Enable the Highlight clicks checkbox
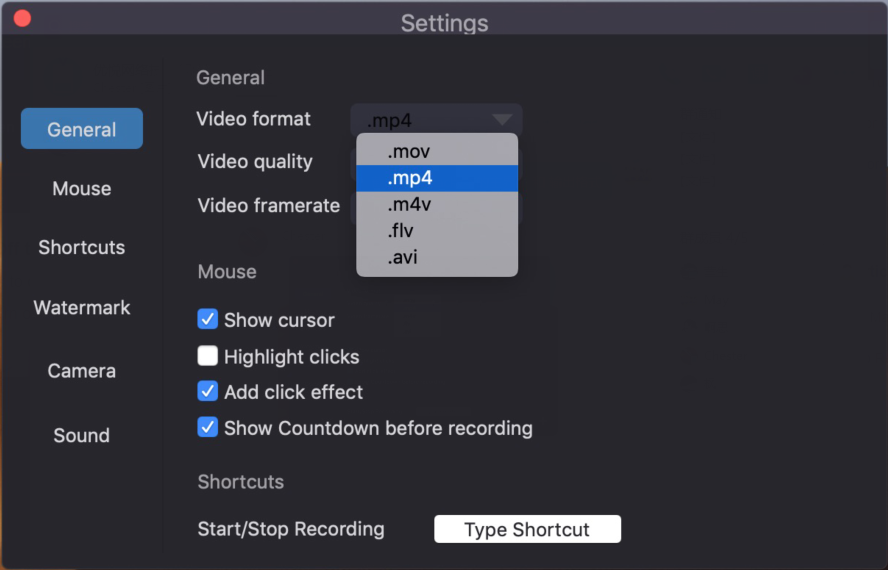 (208, 356)
